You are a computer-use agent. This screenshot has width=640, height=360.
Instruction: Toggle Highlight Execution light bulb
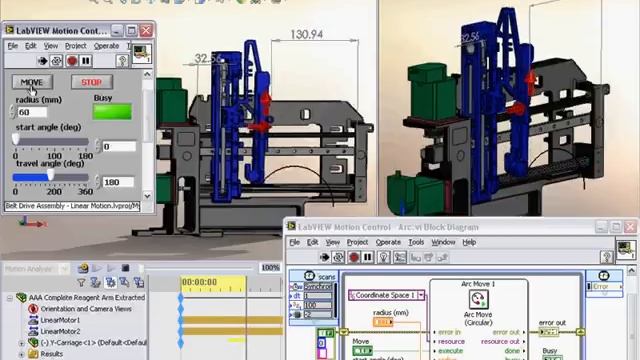(x=384, y=258)
